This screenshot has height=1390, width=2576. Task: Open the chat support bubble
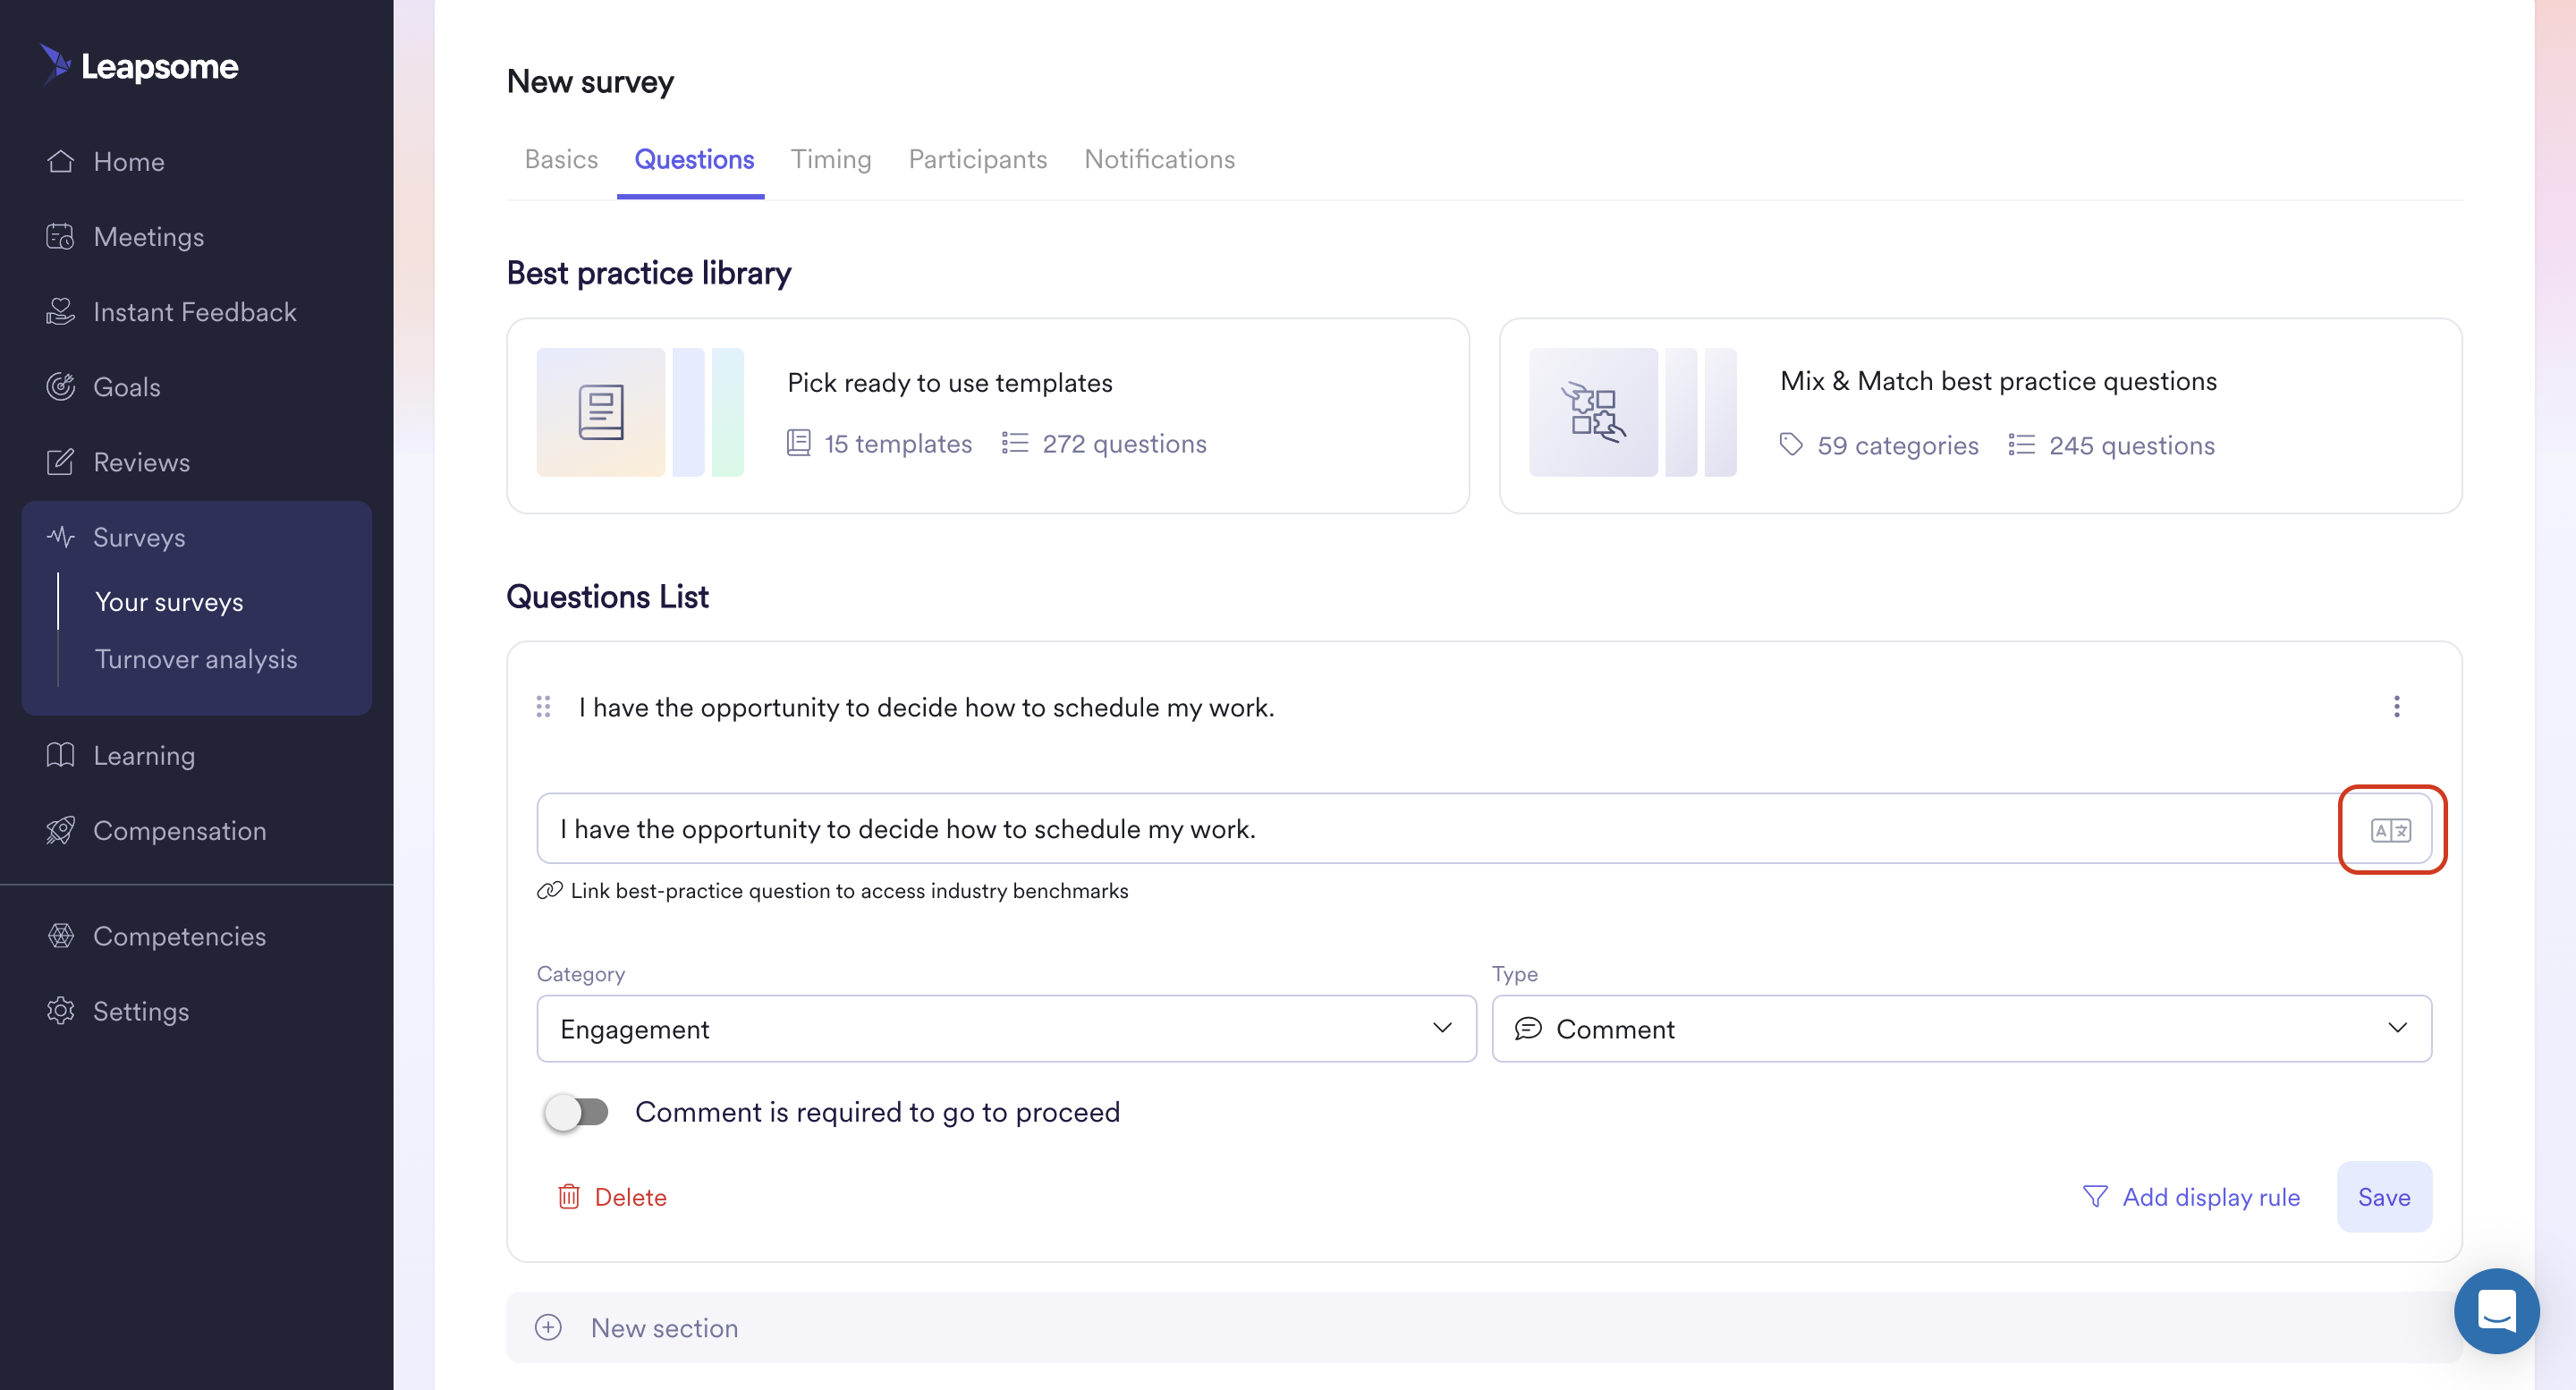click(x=2496, y=1311)
